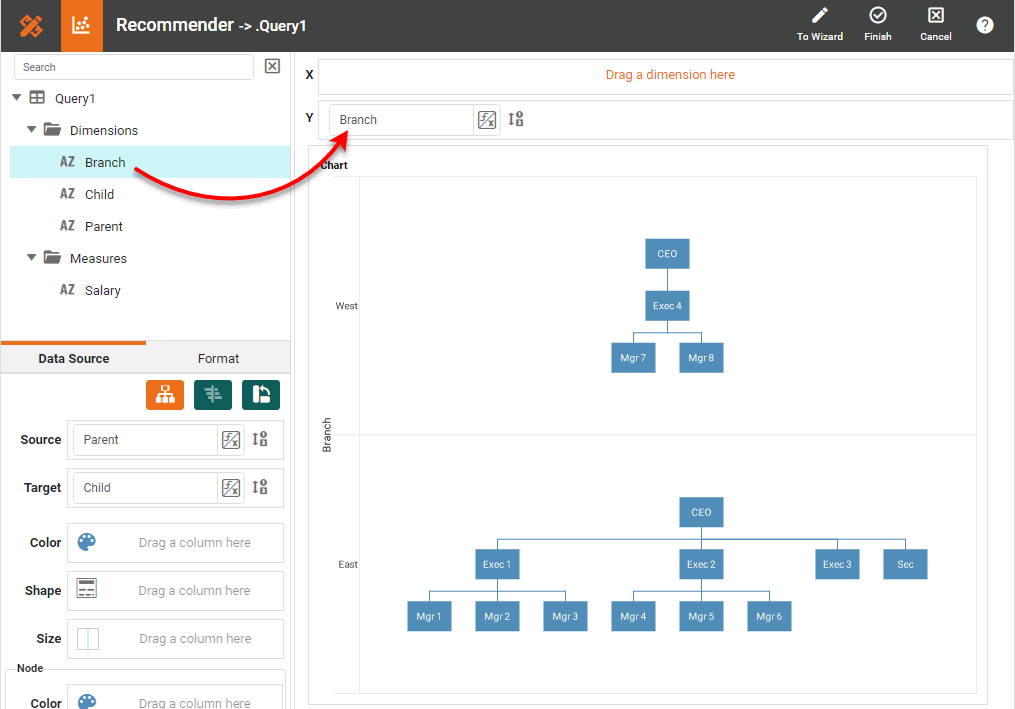
Task: Select the Data Source tab
Action: [74, 358]
